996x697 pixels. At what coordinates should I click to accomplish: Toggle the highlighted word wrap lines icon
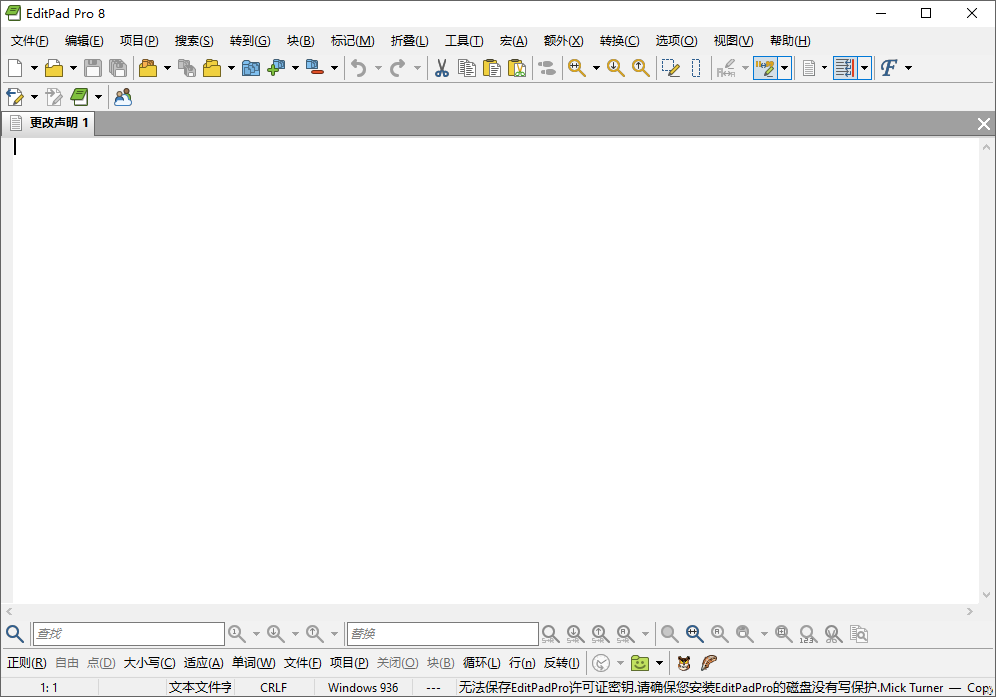coord(845,68)
